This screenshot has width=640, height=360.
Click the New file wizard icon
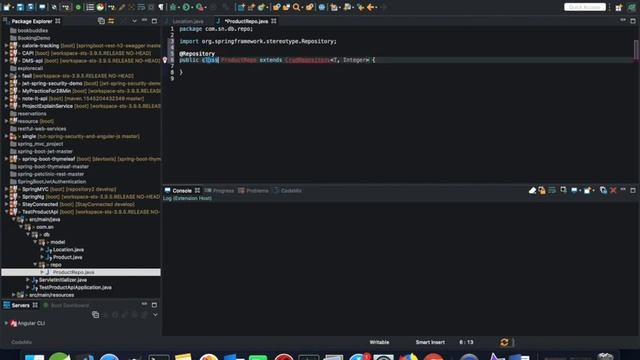pyautogui.click(x=7, y=7)
